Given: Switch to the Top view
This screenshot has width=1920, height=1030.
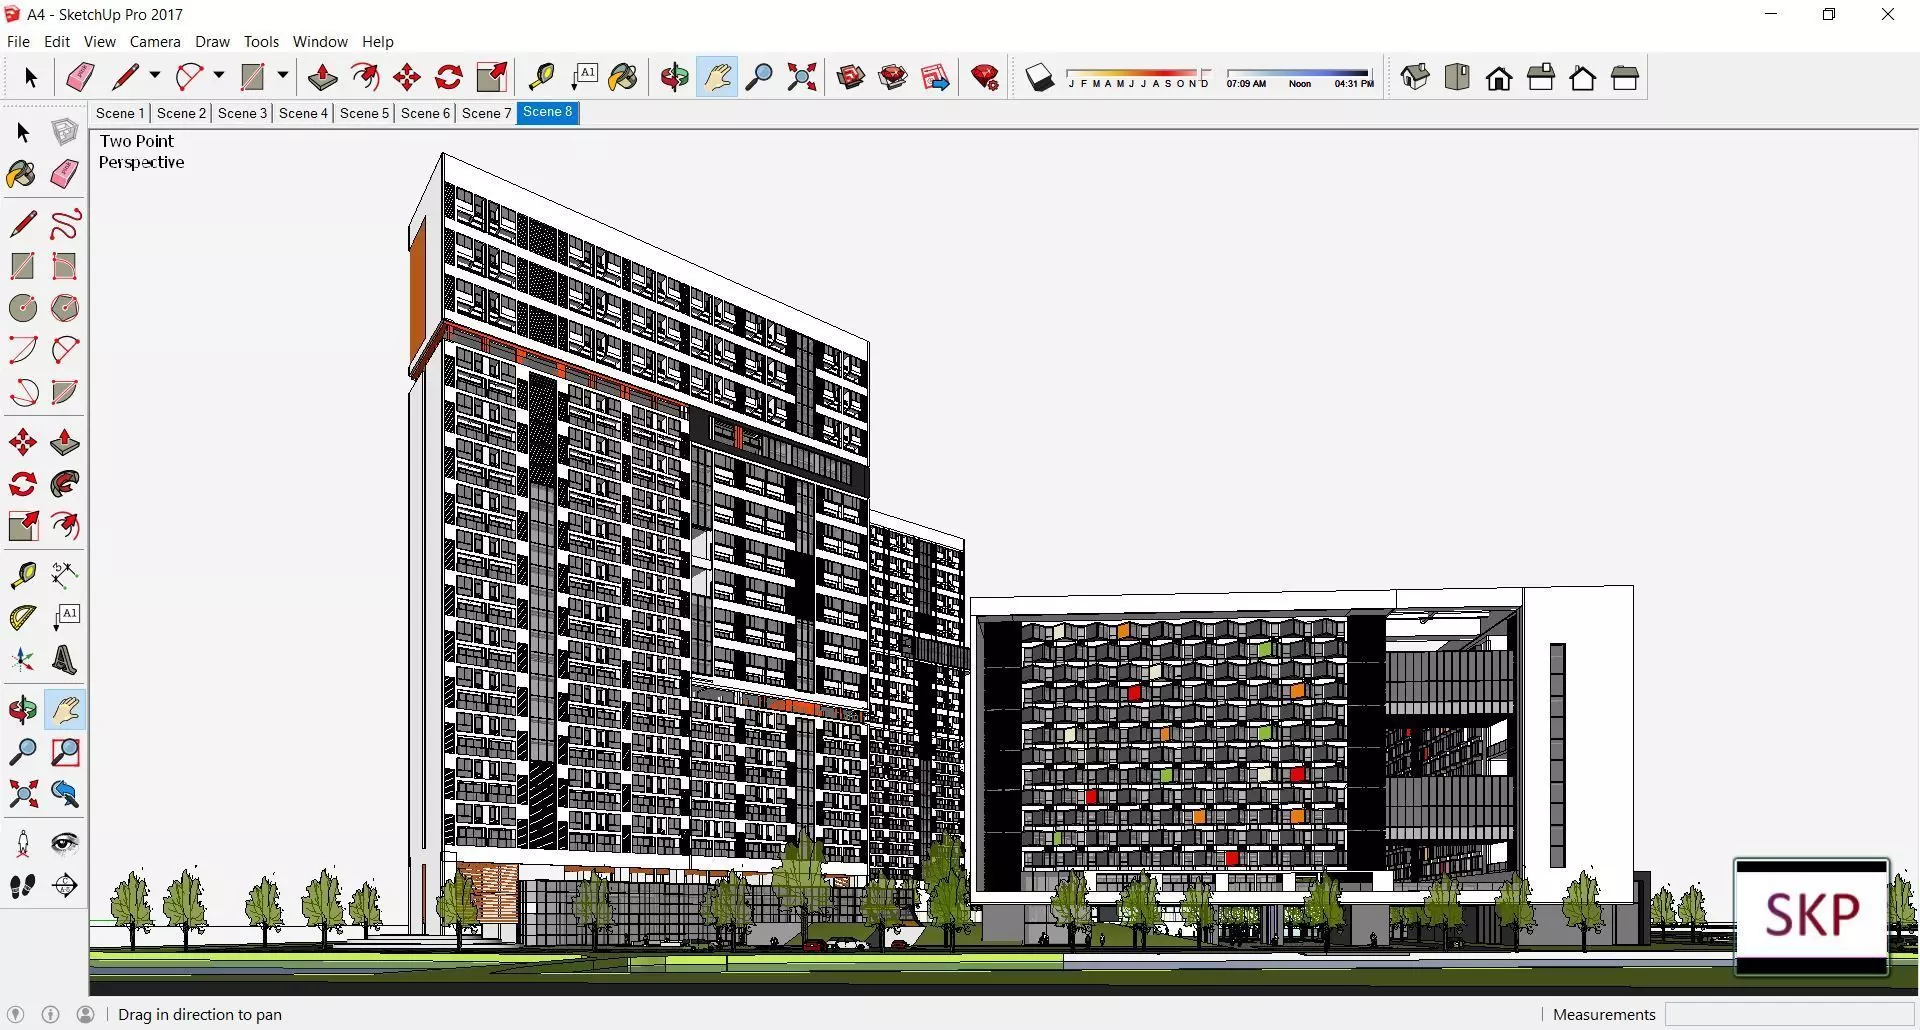Looking at the screenshot, I should (1457, 77).
